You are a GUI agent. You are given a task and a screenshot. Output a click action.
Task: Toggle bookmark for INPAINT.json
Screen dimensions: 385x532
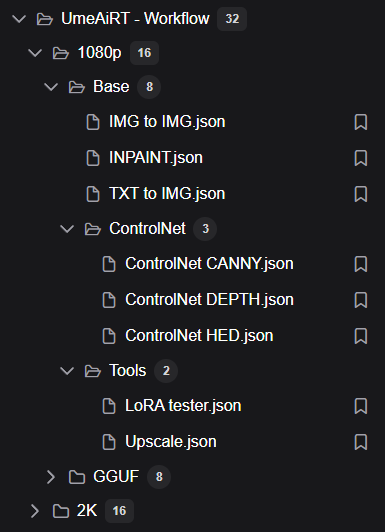point(361,158)
